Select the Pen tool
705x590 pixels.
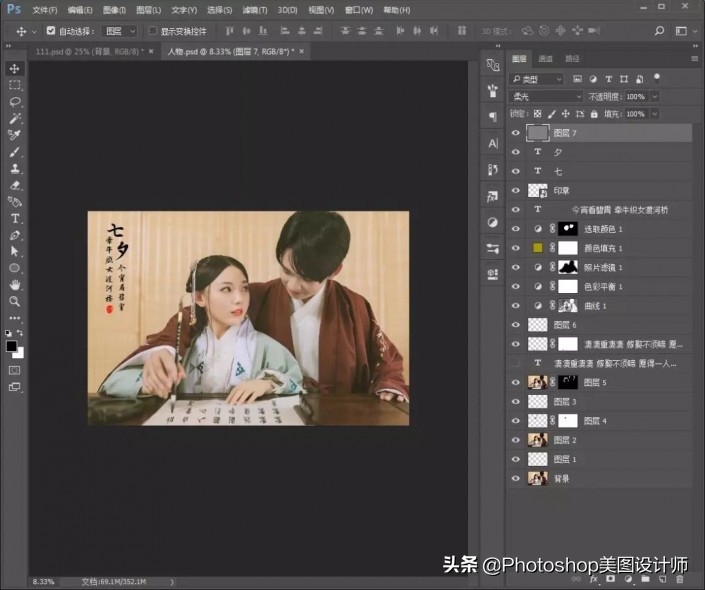14,235
